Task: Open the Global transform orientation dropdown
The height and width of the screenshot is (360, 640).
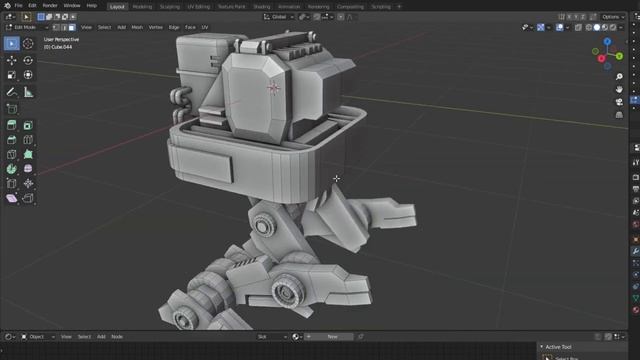Action: (x=279, y=17)
